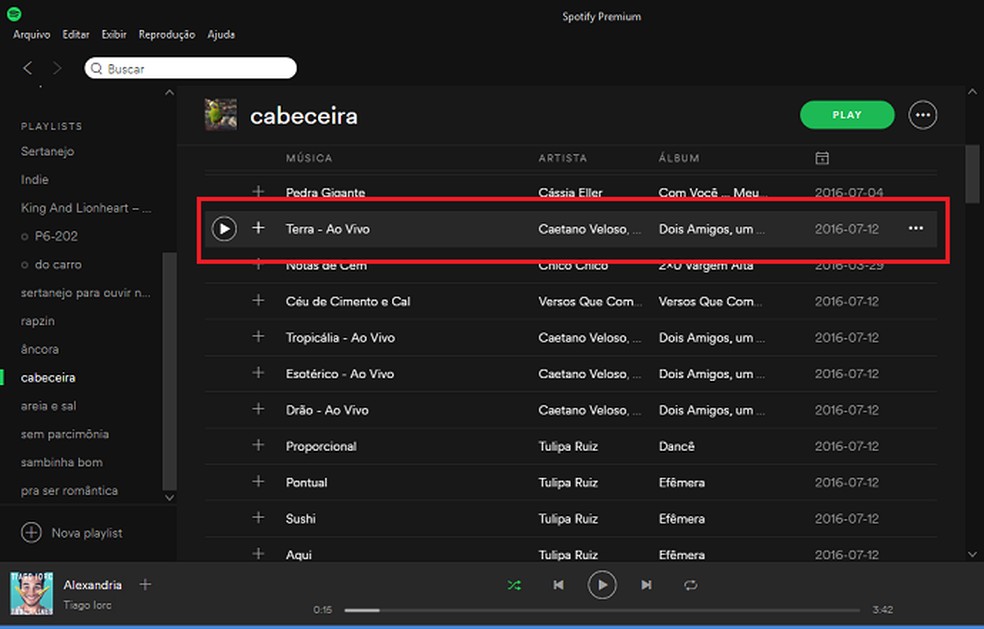This screenshot has width=984, height=629.
Task: Click inside the Buscar search field
Action: click(x=190, y=68)
